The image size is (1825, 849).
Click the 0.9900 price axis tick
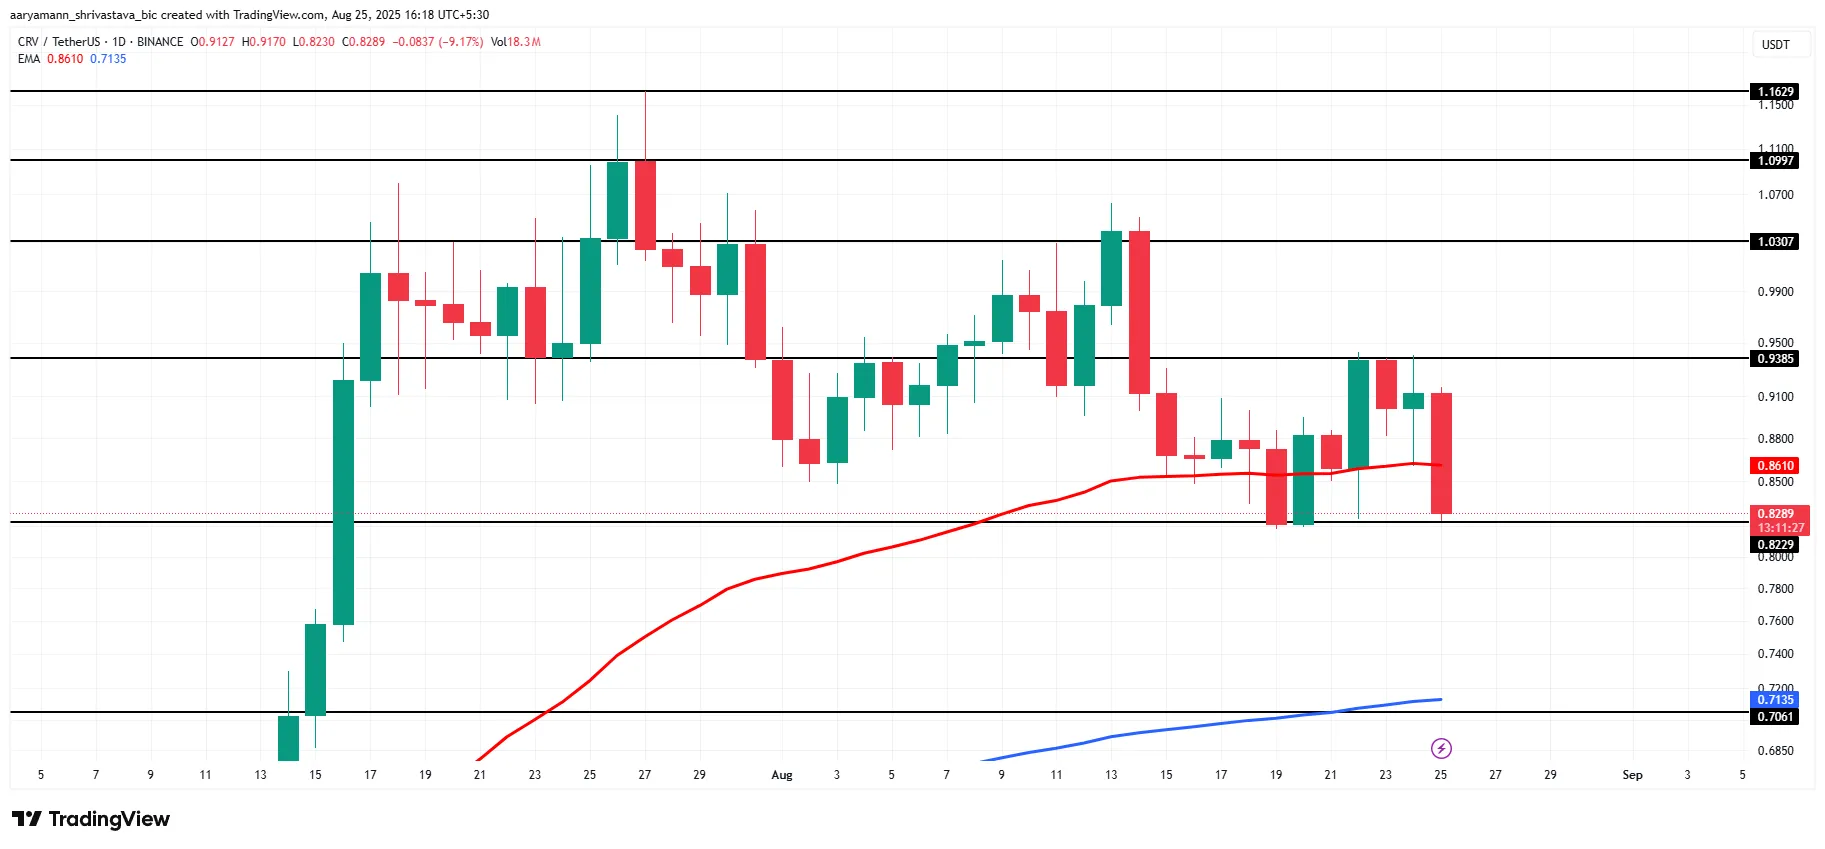click(x=1775, y=292)
